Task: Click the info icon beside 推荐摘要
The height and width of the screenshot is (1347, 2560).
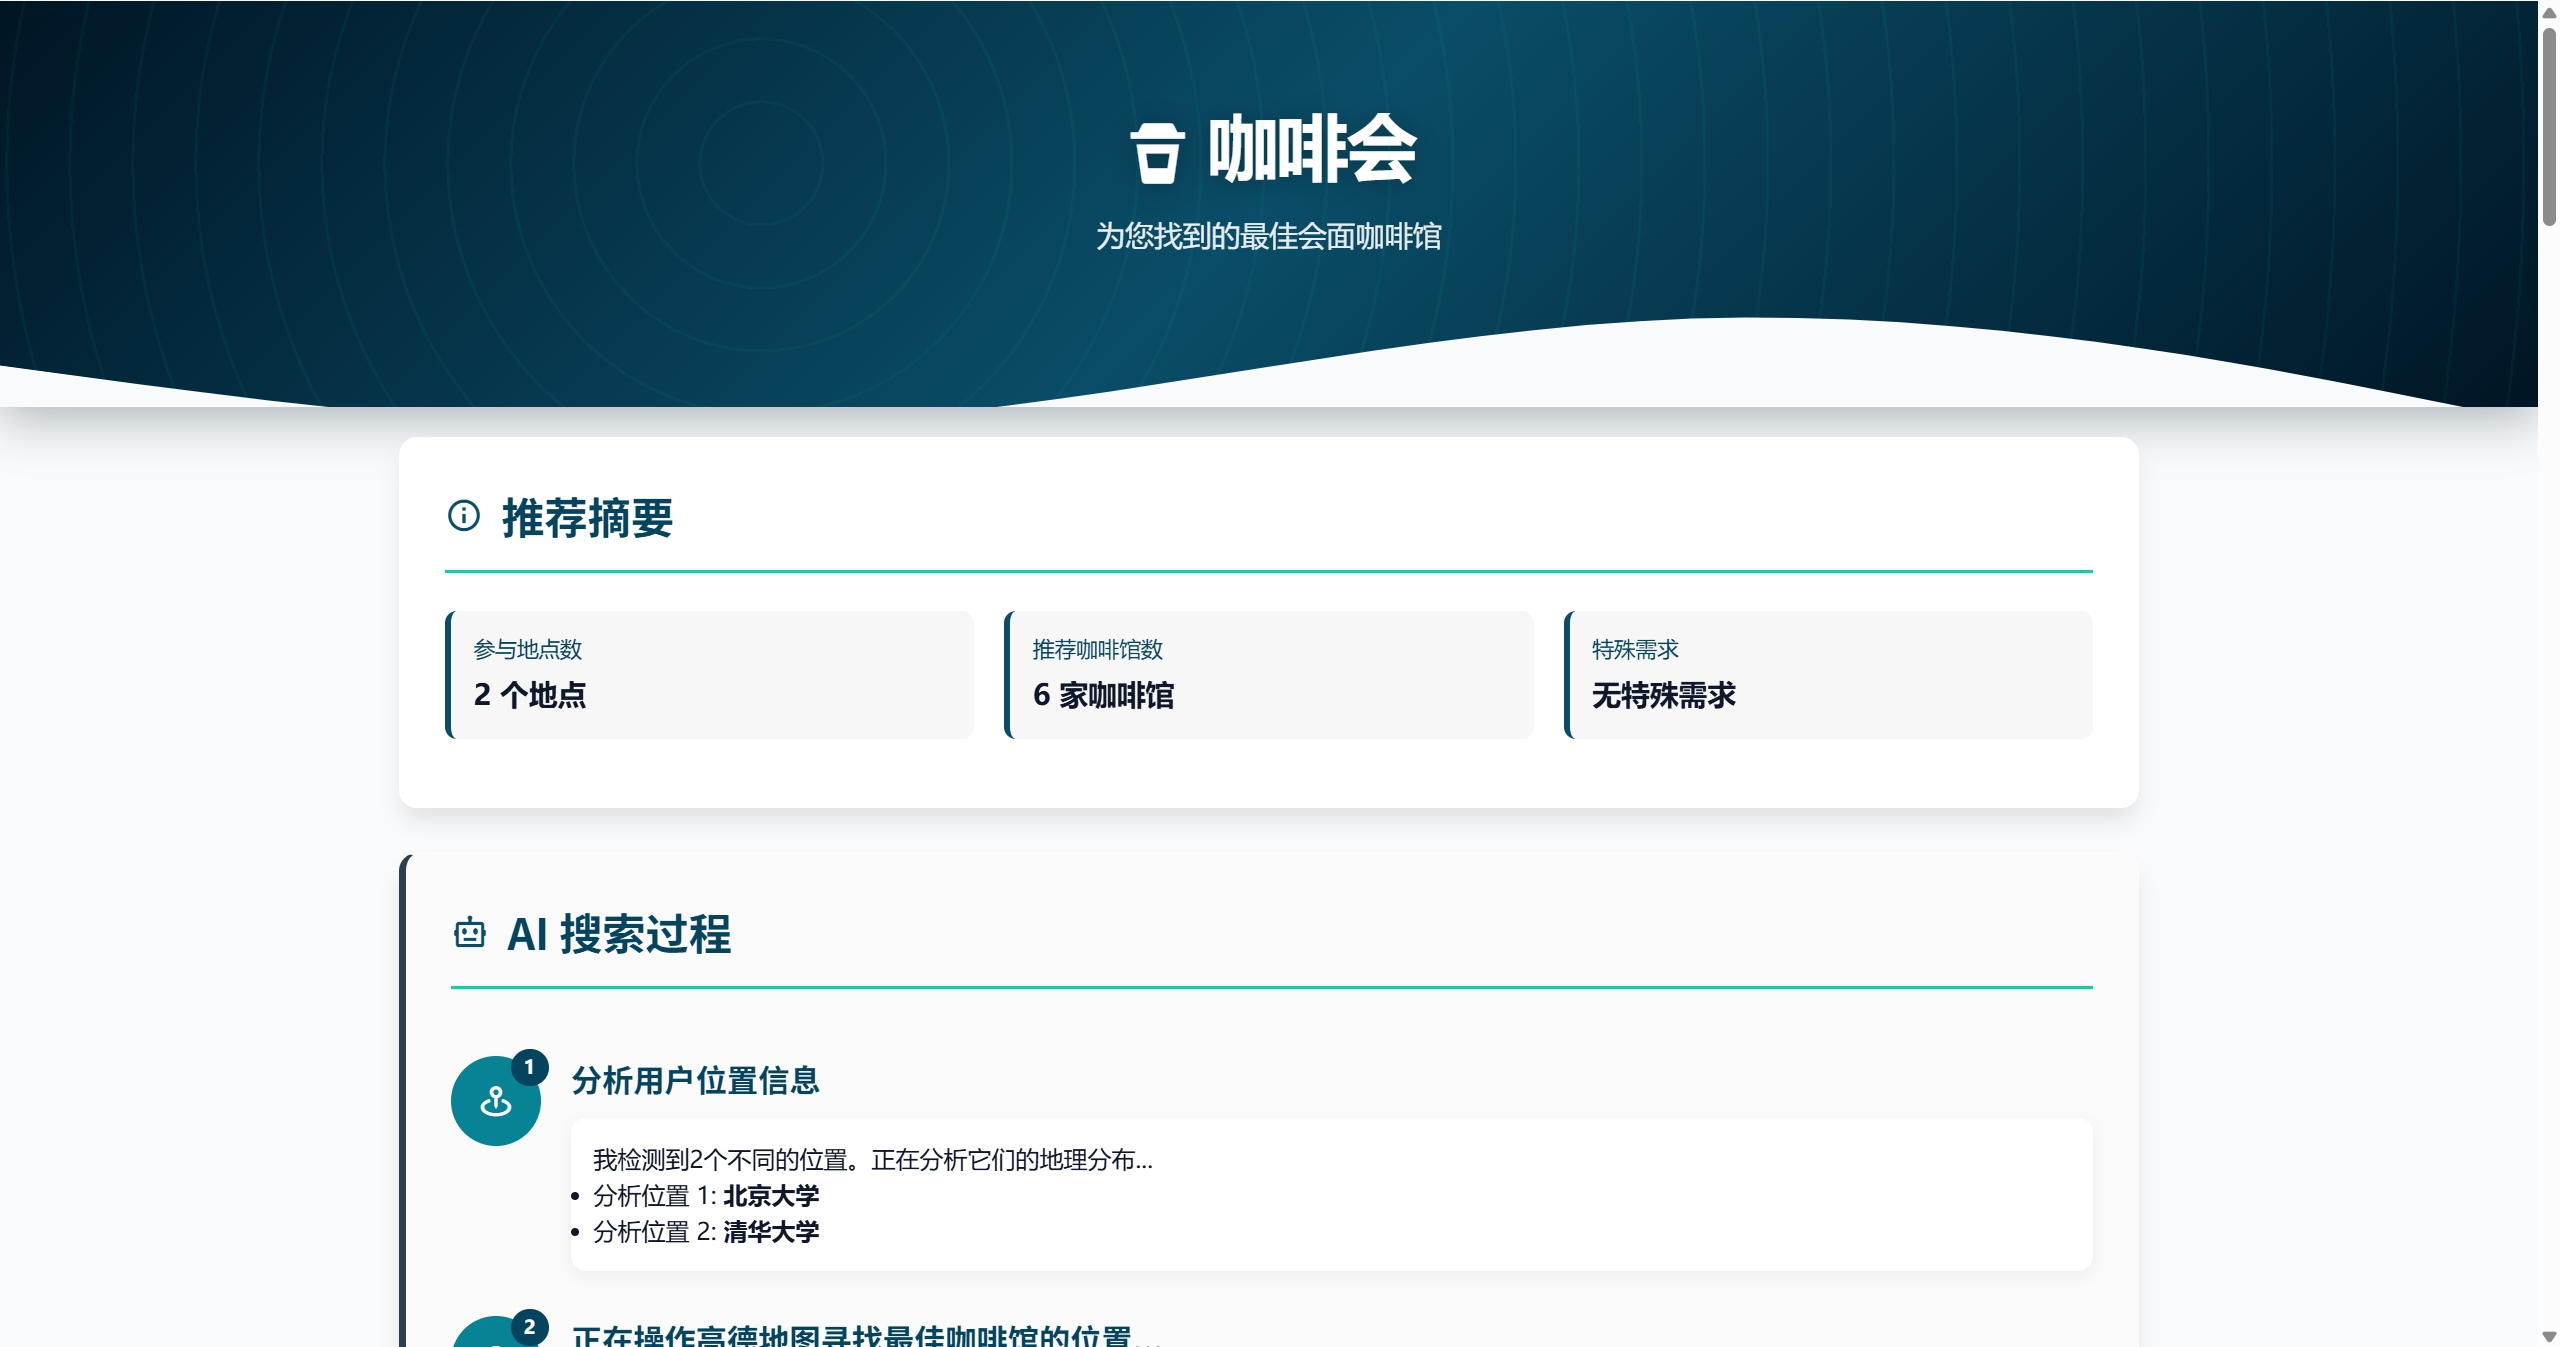Action: click(x=463, y=516)
